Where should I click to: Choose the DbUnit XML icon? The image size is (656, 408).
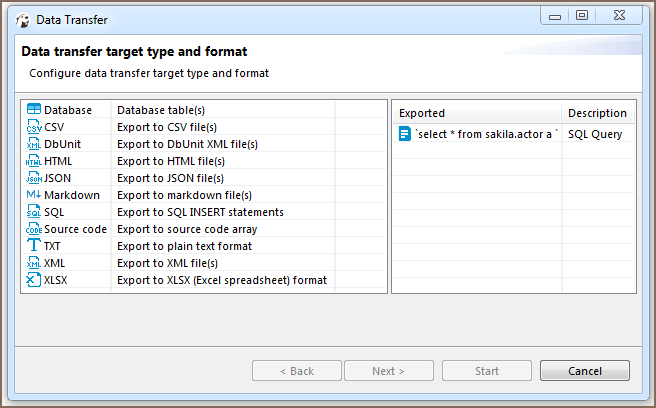(34, 144)
